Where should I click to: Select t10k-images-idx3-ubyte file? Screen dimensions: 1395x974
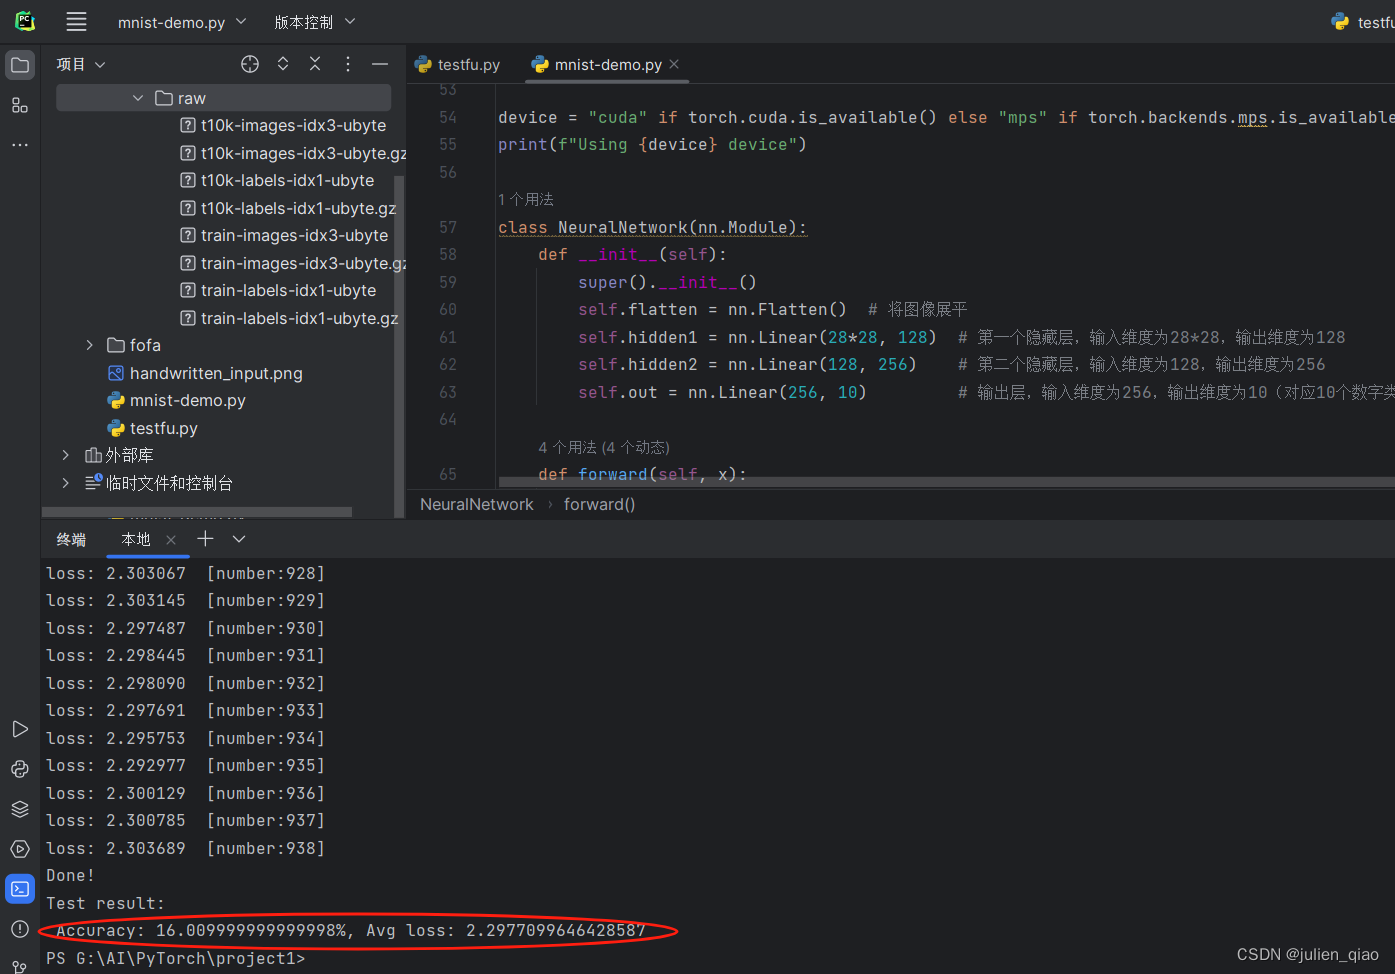pos(283,125)
